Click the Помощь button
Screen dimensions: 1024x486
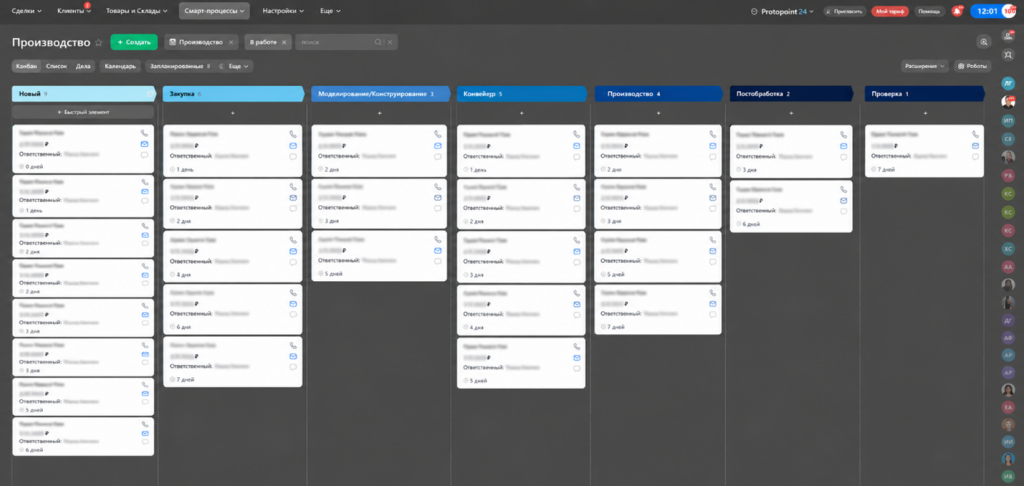tap(929, 11)
